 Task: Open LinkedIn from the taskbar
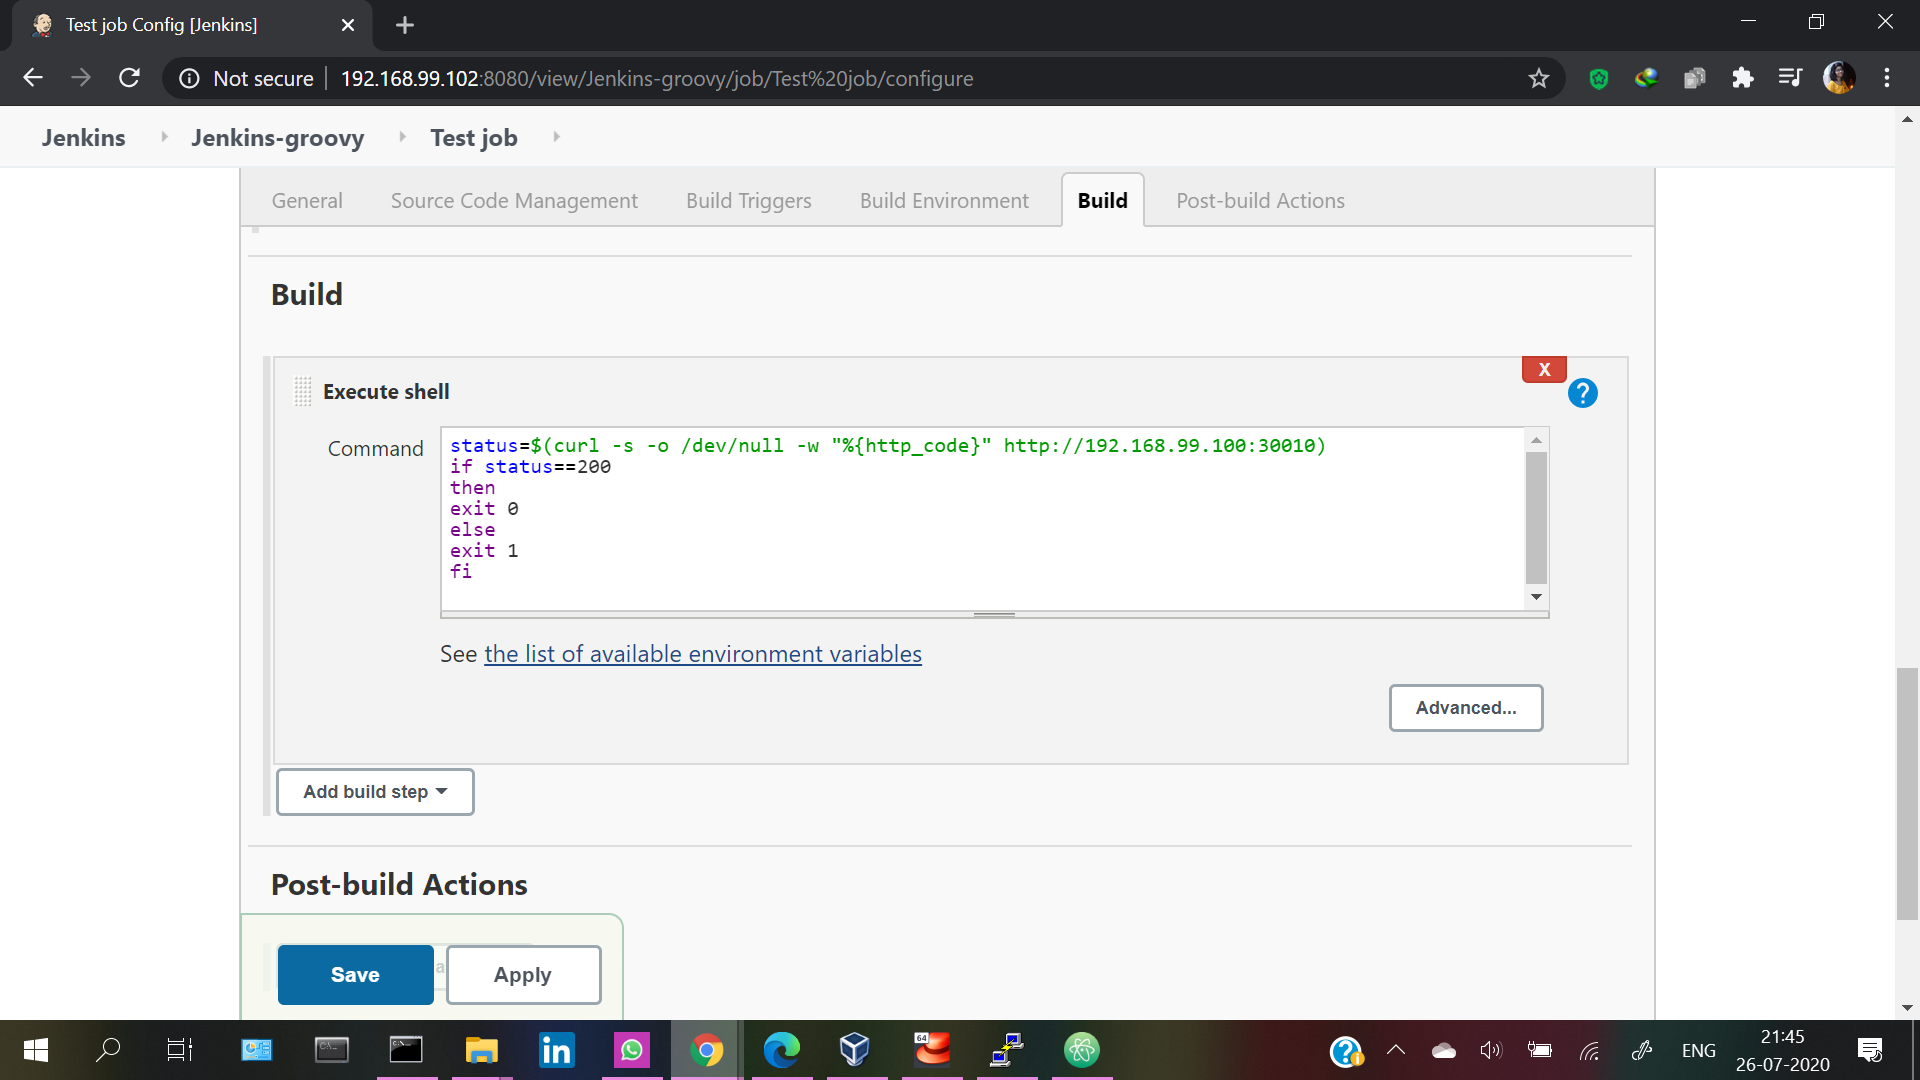click(x=556, y=1050)
